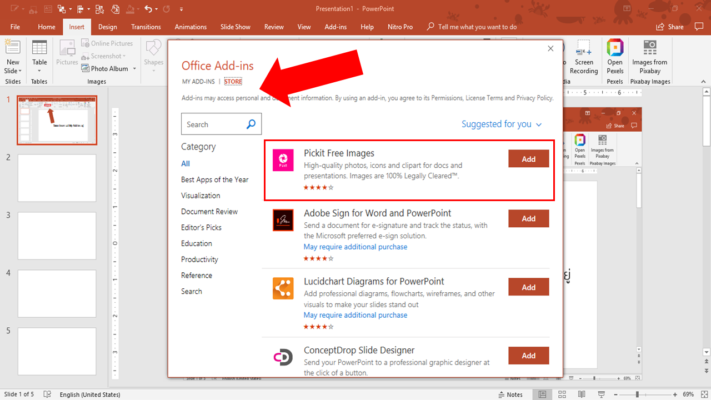This screenshot has width=711, height=400.
Task: Click the Pictures icon in ribbon
Action: point(67,49)
